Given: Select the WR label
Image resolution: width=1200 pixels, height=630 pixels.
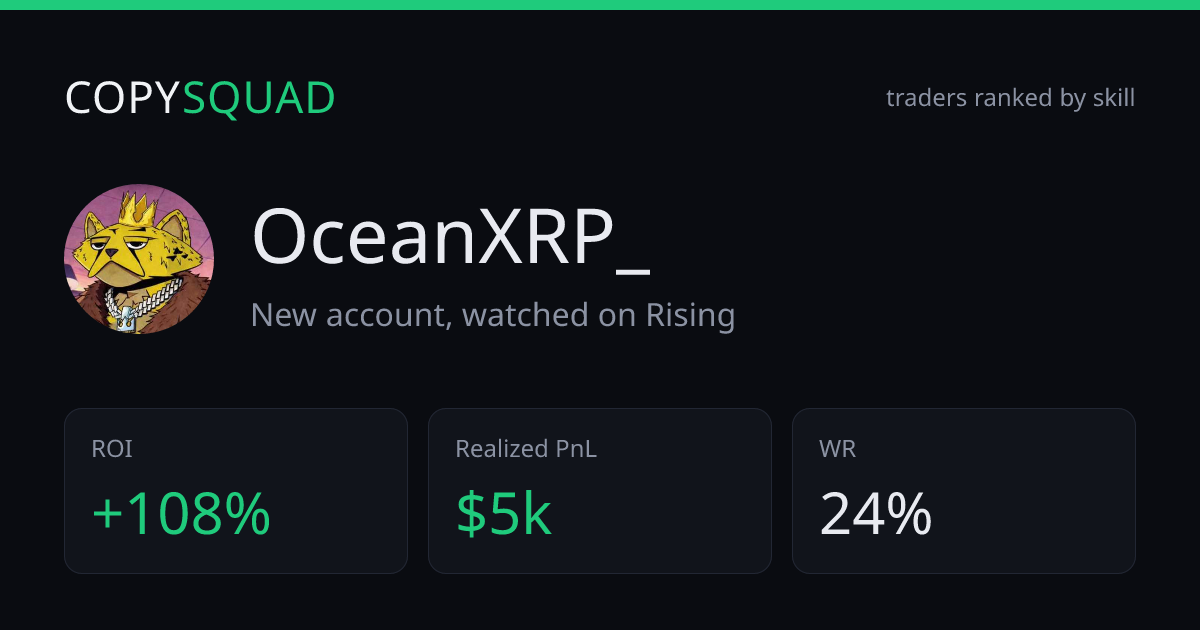Looking at the screenshot, I should coord(837,449).
